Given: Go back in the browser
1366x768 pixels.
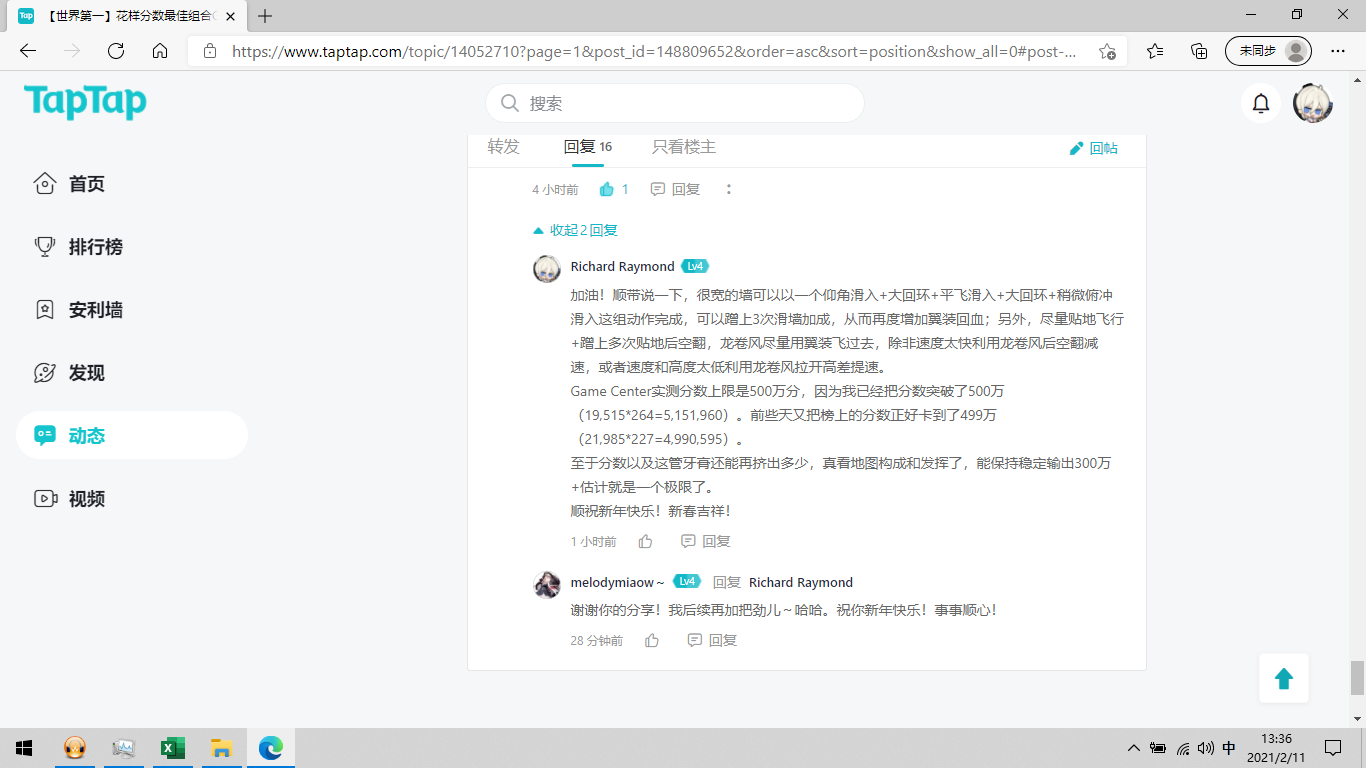Looking at the screenshot, I should [28, 51].
